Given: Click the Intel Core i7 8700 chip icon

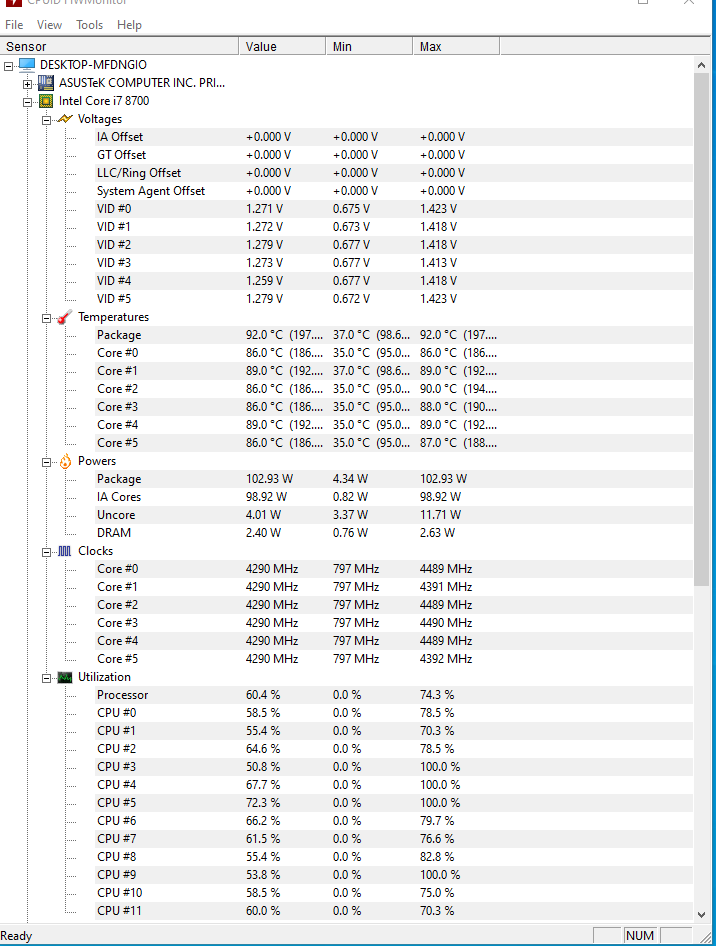Looking at the screenshot, I should pyautogui.click(x=46, y=101).
